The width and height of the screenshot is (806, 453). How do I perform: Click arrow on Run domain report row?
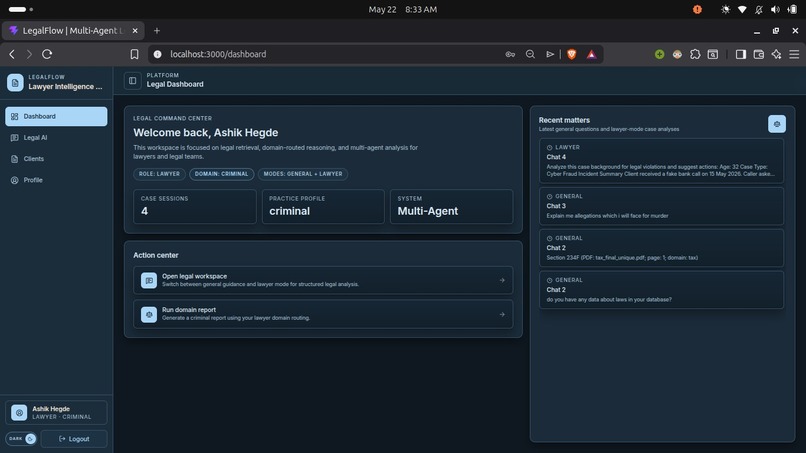(502, 314)
